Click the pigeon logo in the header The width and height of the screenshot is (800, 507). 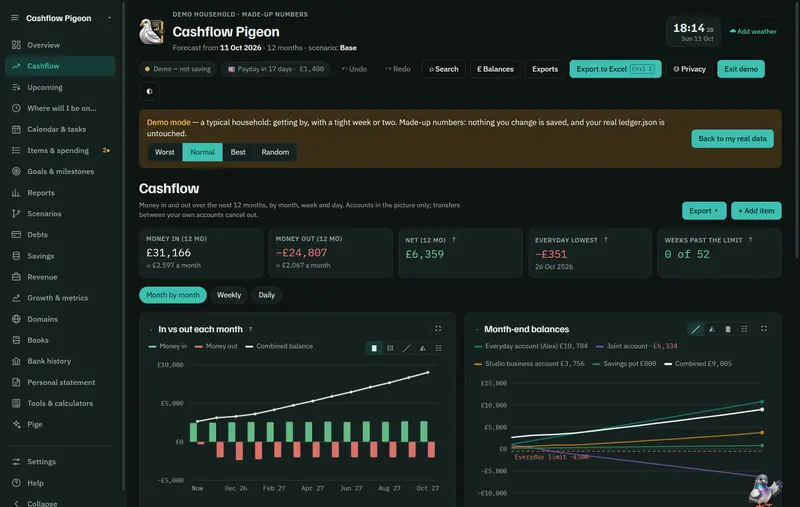pos(151,32)
